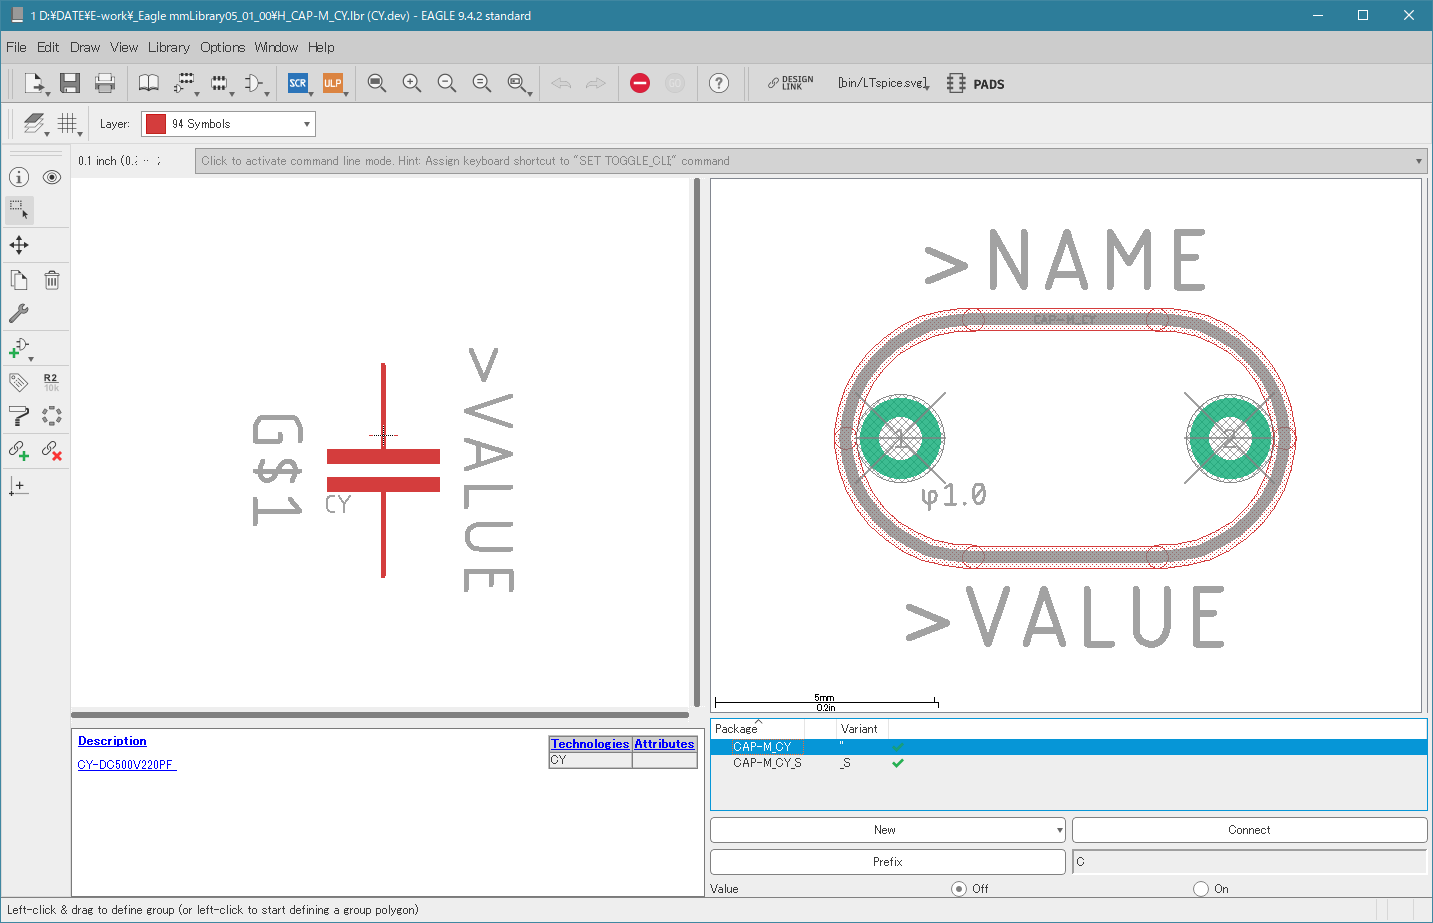Click the Connect button
The image size is (1433, 923).
point(1249,830)
